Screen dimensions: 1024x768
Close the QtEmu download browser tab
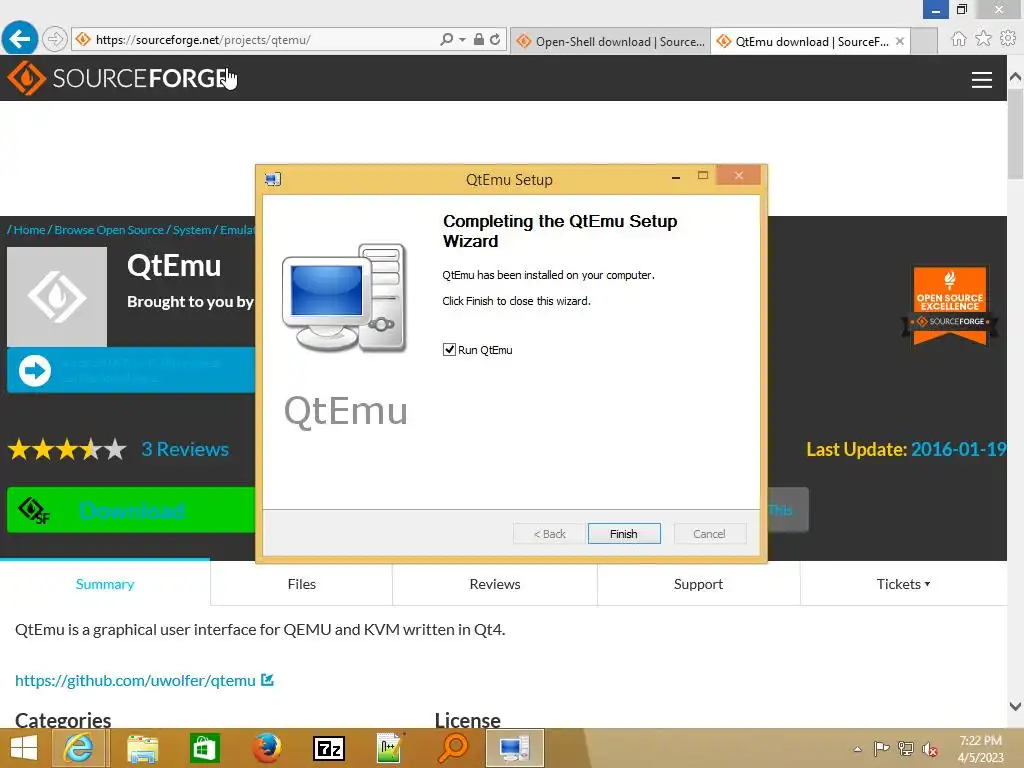[900, 41]
